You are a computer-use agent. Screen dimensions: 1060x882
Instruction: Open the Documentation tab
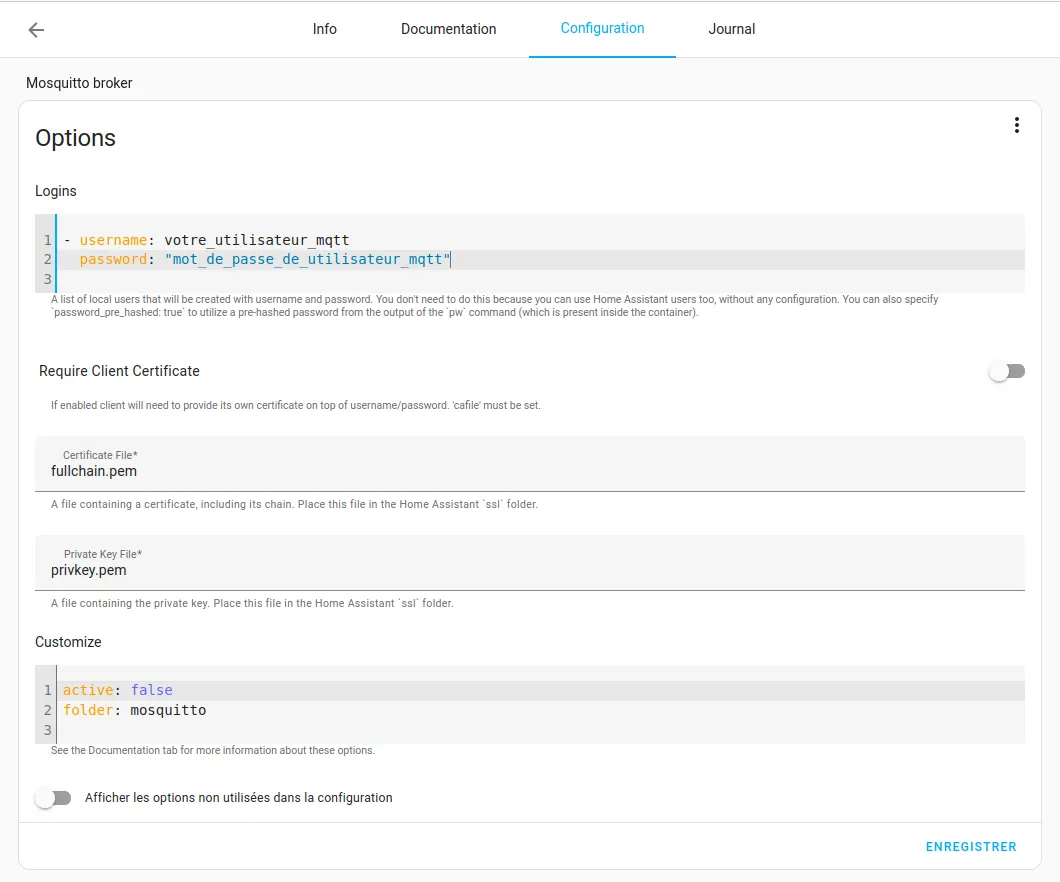pos(448,29)
